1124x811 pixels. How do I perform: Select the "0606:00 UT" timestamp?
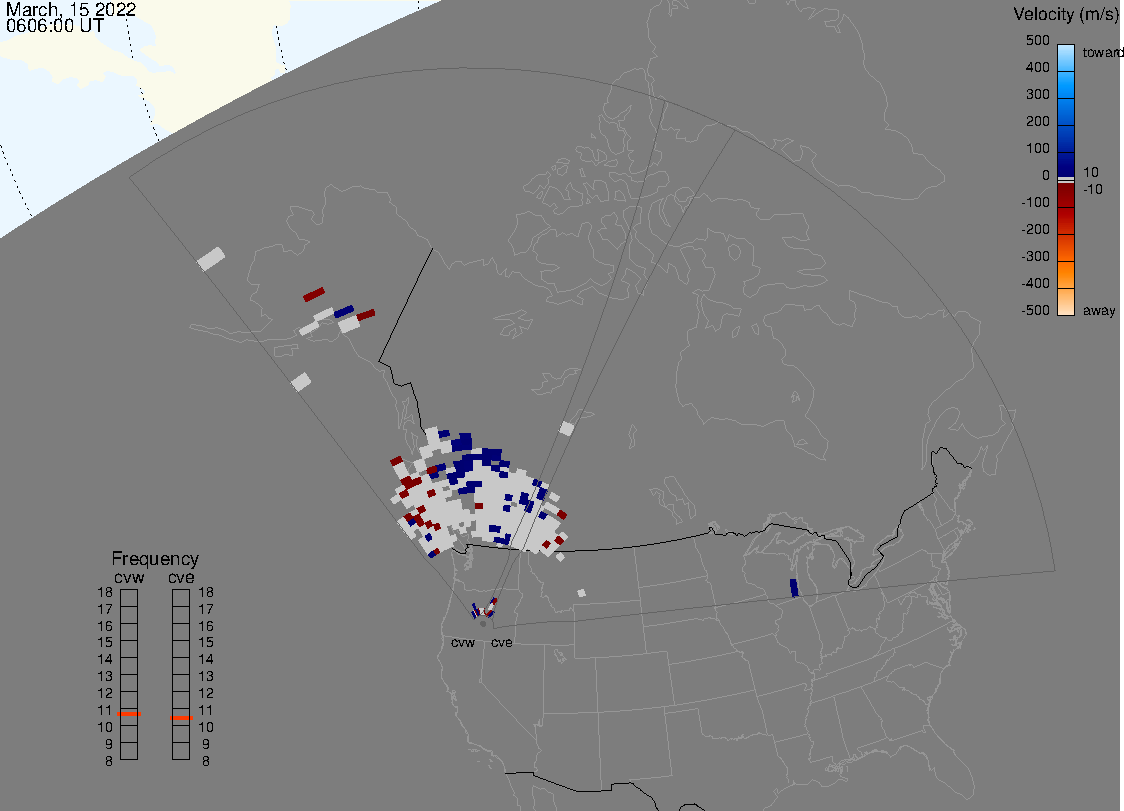tap(54, 26)
